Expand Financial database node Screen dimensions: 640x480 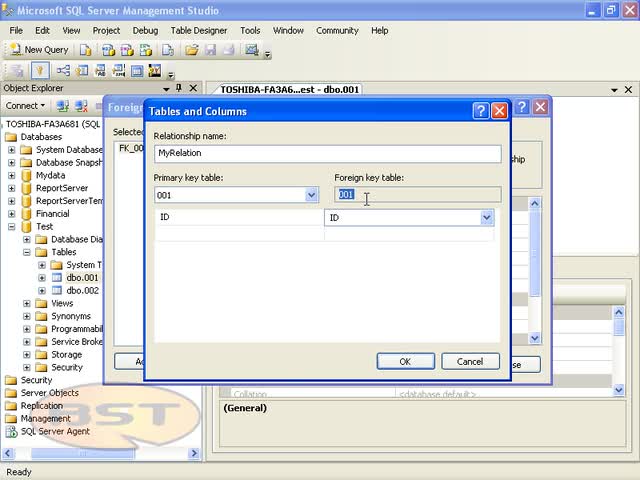point(11,214)
